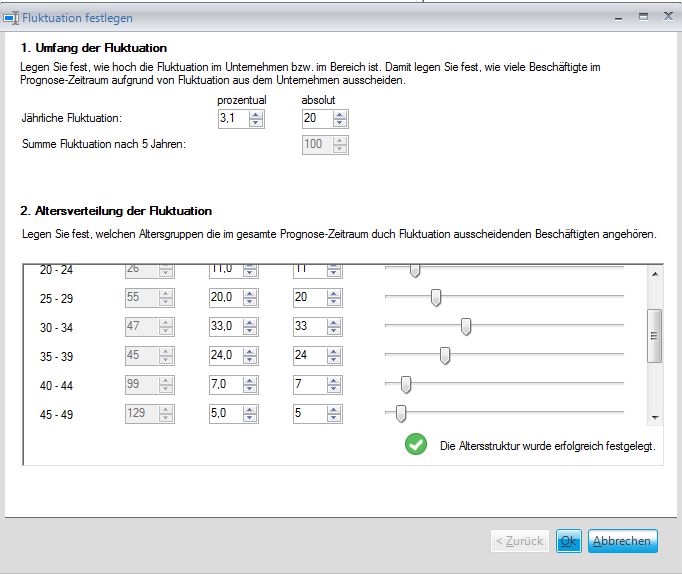
Task: Click the slider handle for 25 - 29
Action: click(x=436, y=297)
